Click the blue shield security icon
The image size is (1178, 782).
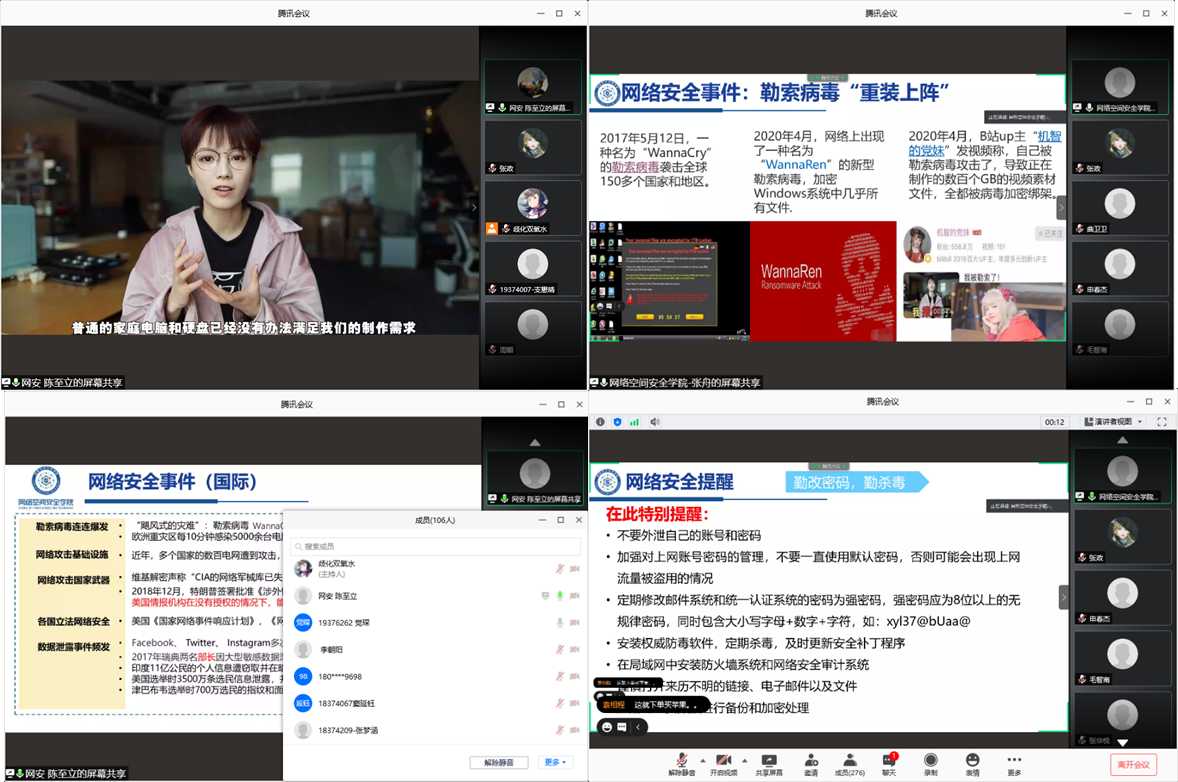(x=618, y=422)
